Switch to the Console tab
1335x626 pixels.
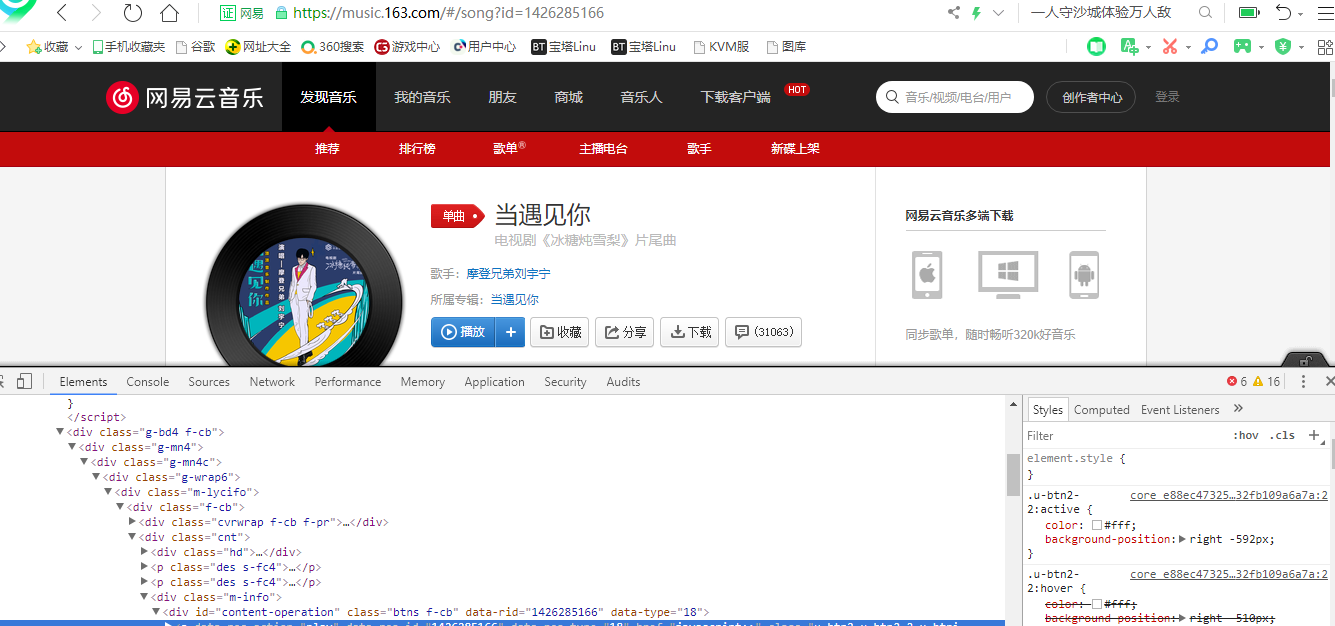pos(147,382)
